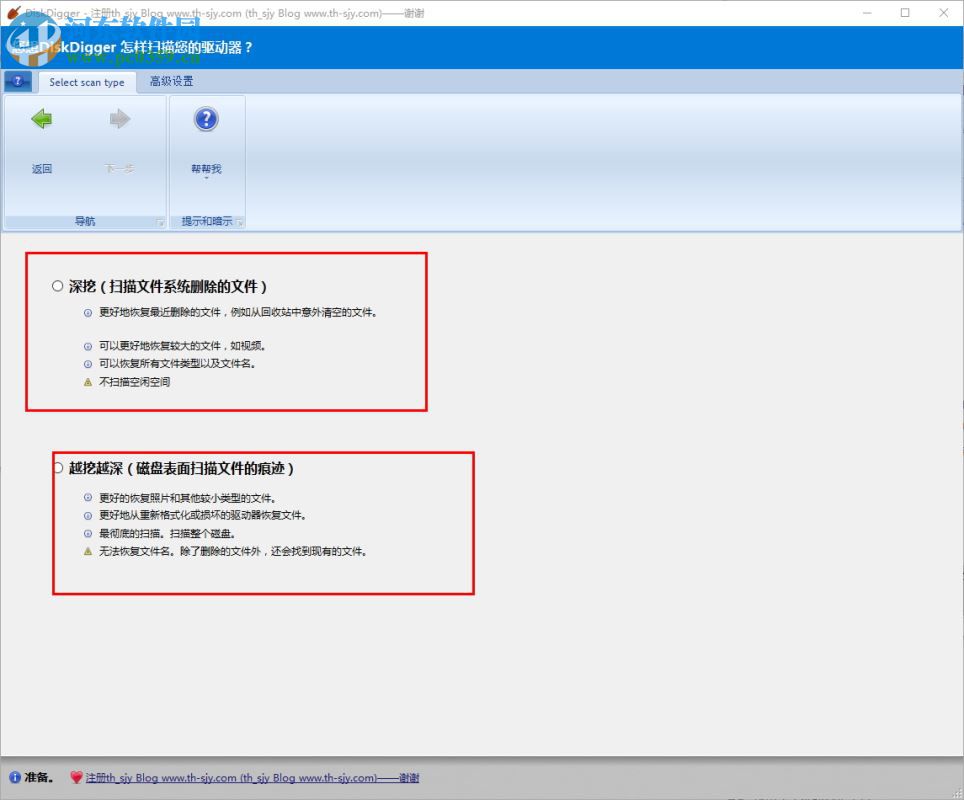The height and width of the screenshot is (800, 964).
Task: Click the warning triangle beside 不扫描空闲空间
Action: point(88,381)
